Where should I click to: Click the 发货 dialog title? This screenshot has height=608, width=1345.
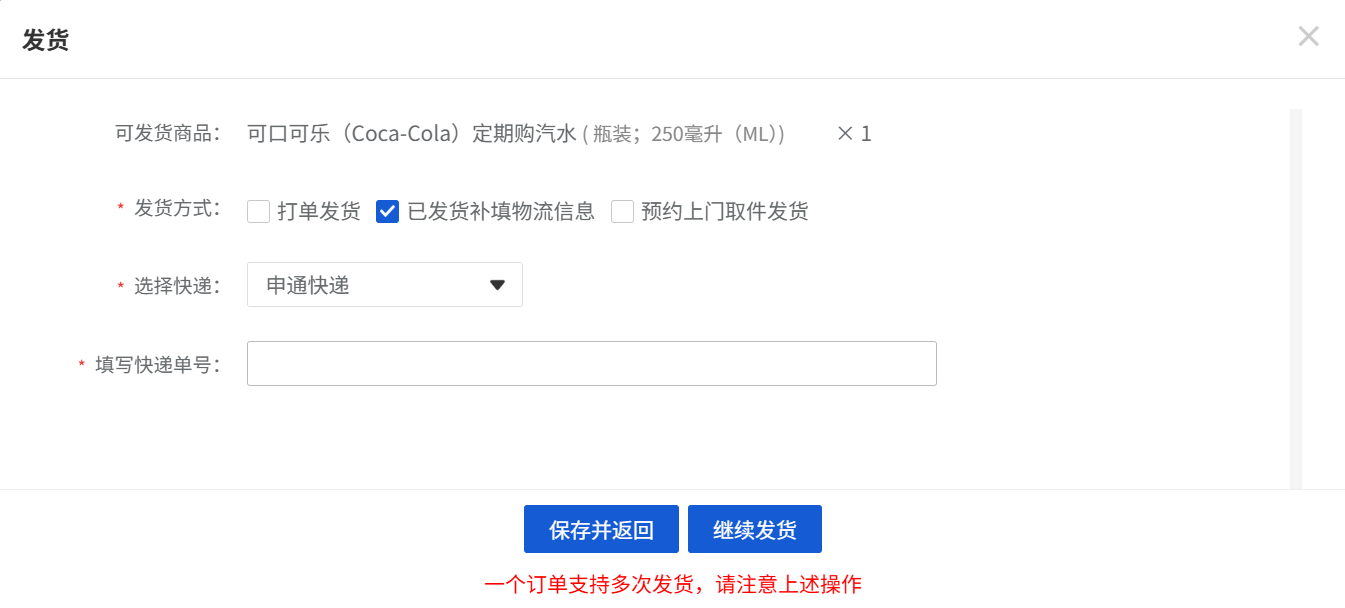pyautogui.click(x=45, y=41)
